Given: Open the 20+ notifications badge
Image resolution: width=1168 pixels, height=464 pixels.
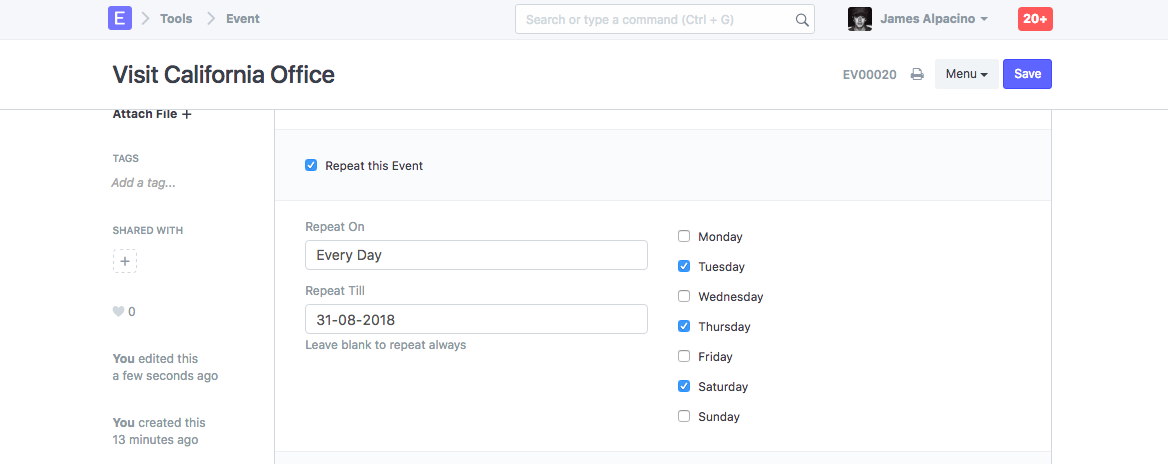Looking at the screenshot, I should click(1035, 19).
